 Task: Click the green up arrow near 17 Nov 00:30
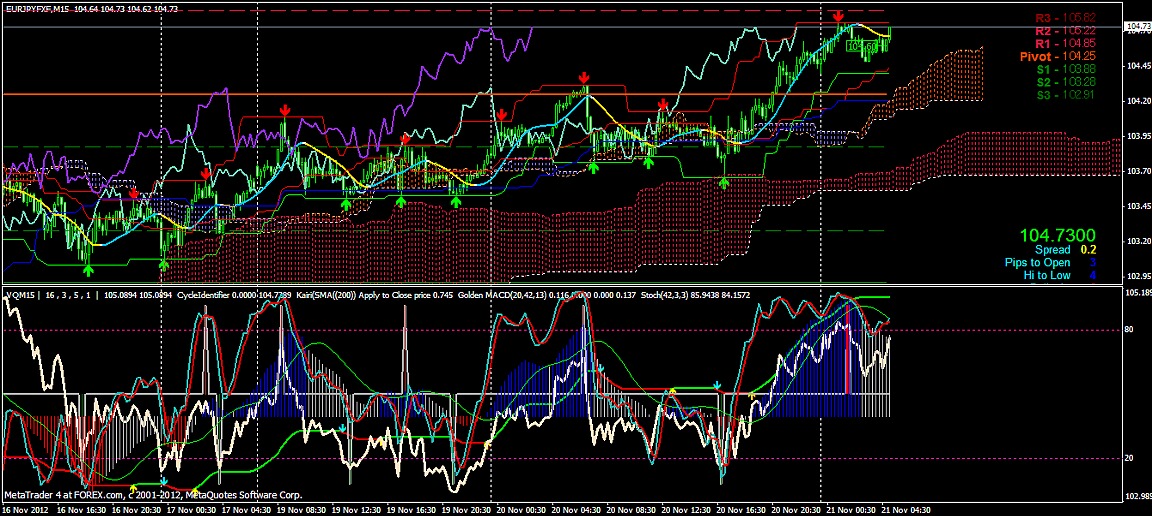click(164, 264)
